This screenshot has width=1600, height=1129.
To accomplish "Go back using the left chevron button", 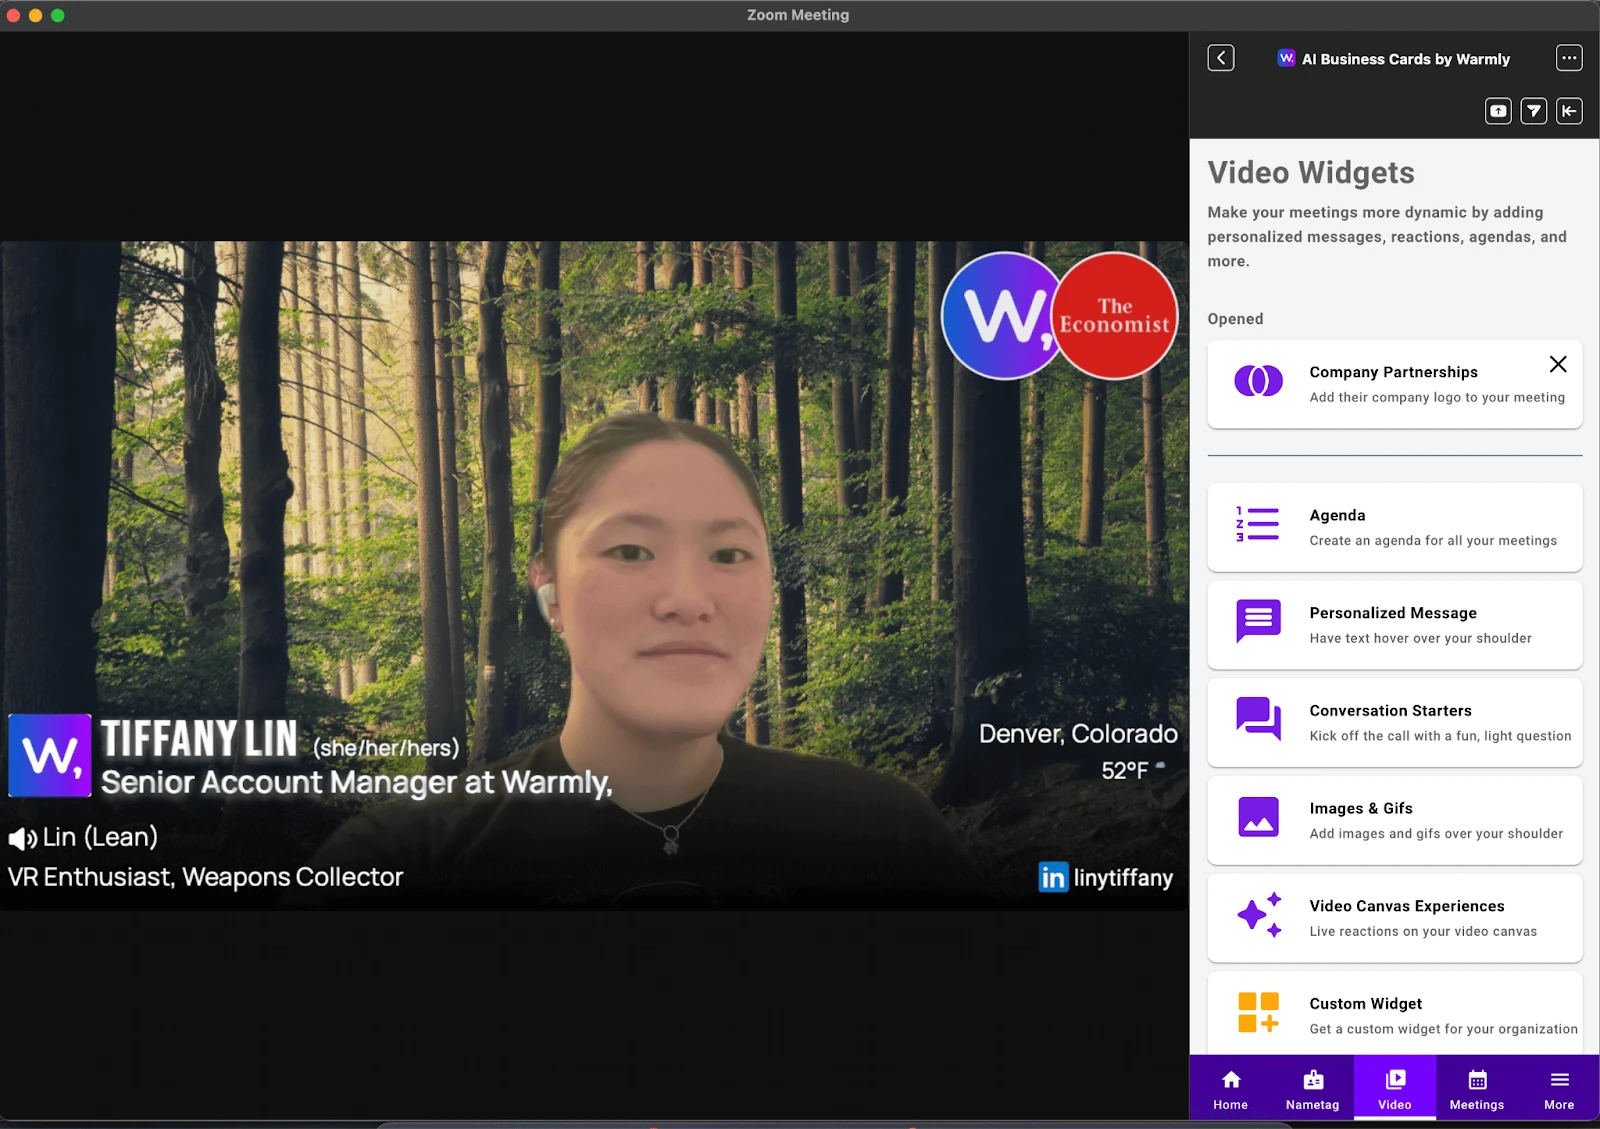I will (x=1220, y=58).
